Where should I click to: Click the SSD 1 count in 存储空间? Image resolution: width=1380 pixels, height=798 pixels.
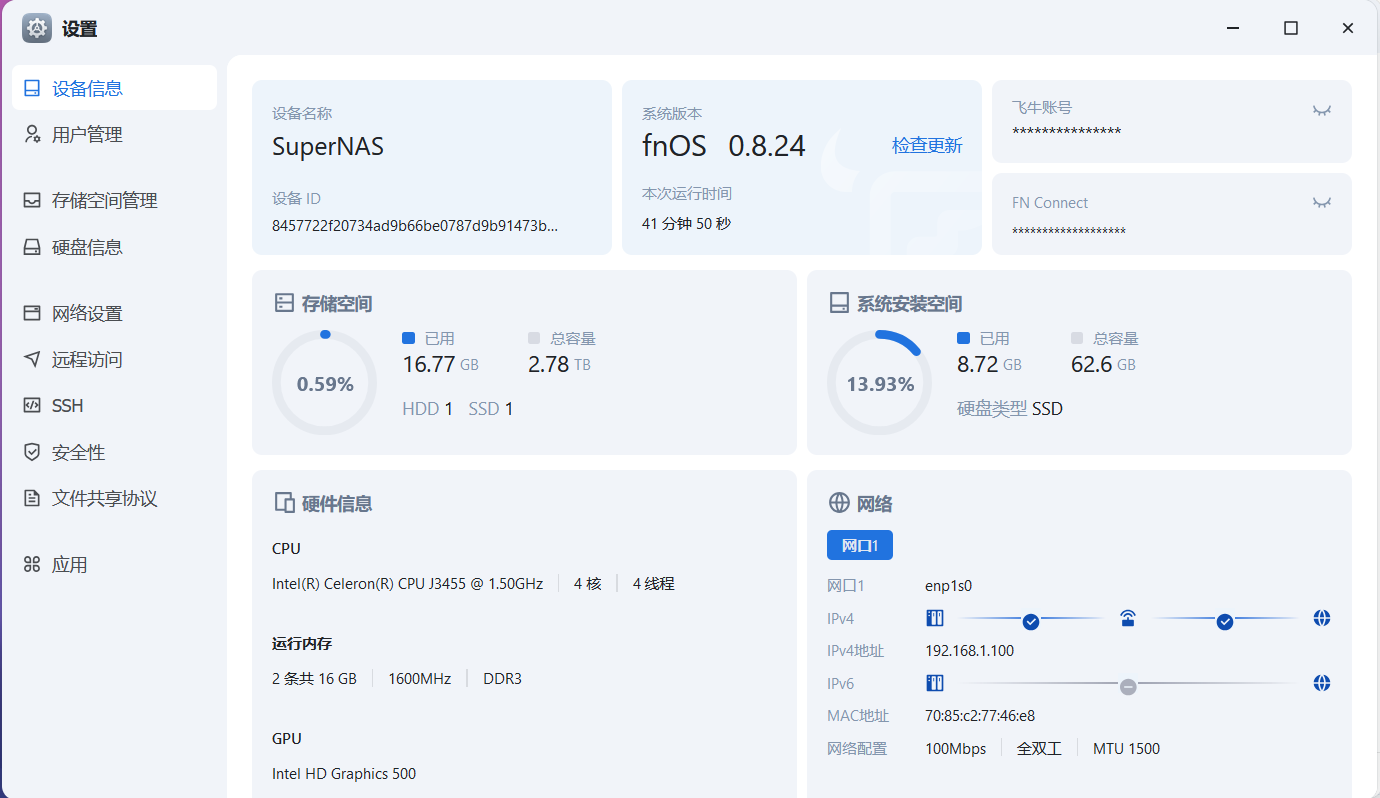pos(491,409)
